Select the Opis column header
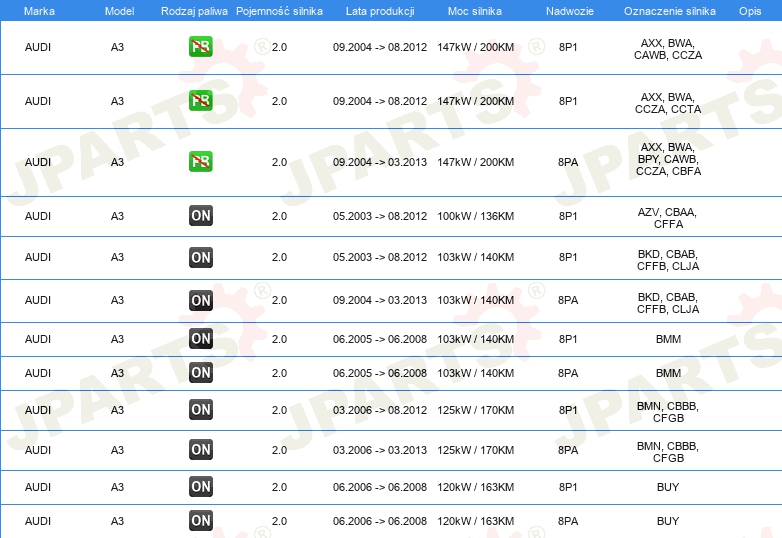The height and width of the screenshot is (538, 782). [x=750, y=10]
